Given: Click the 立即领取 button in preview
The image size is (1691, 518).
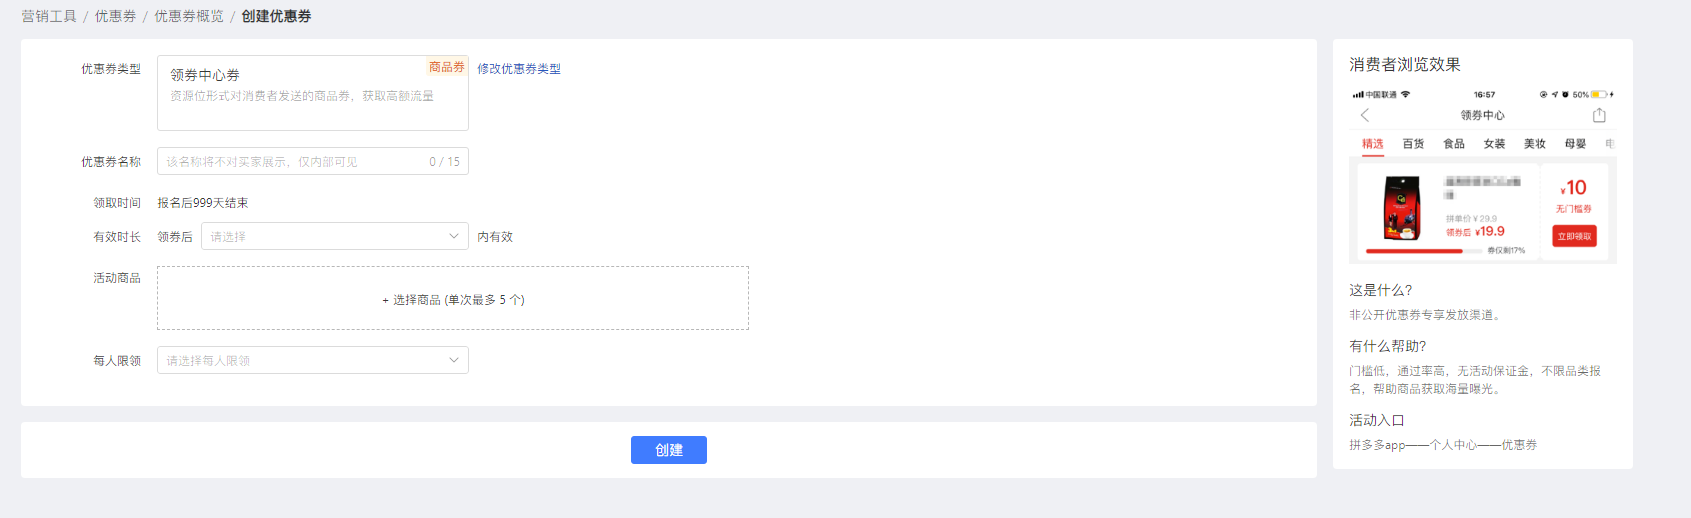Looking at the screenshot, I should click(1574, 236).
